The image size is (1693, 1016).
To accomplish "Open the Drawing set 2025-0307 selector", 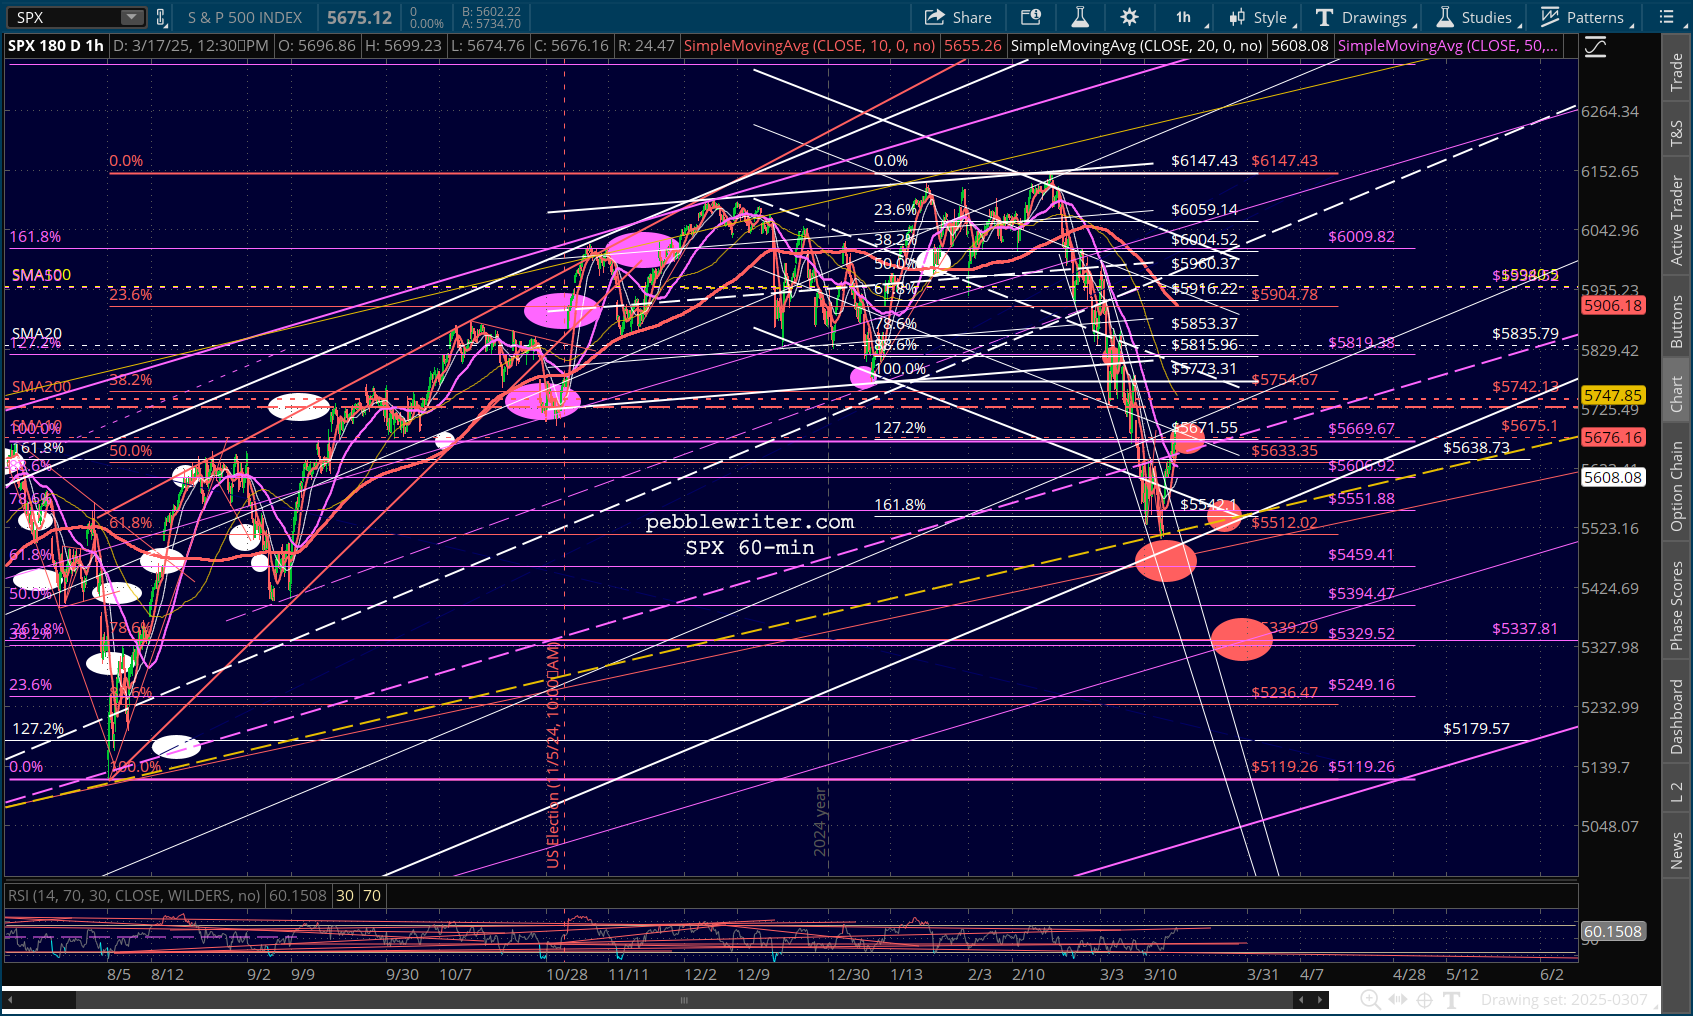I will (x=1568, y=1000).
